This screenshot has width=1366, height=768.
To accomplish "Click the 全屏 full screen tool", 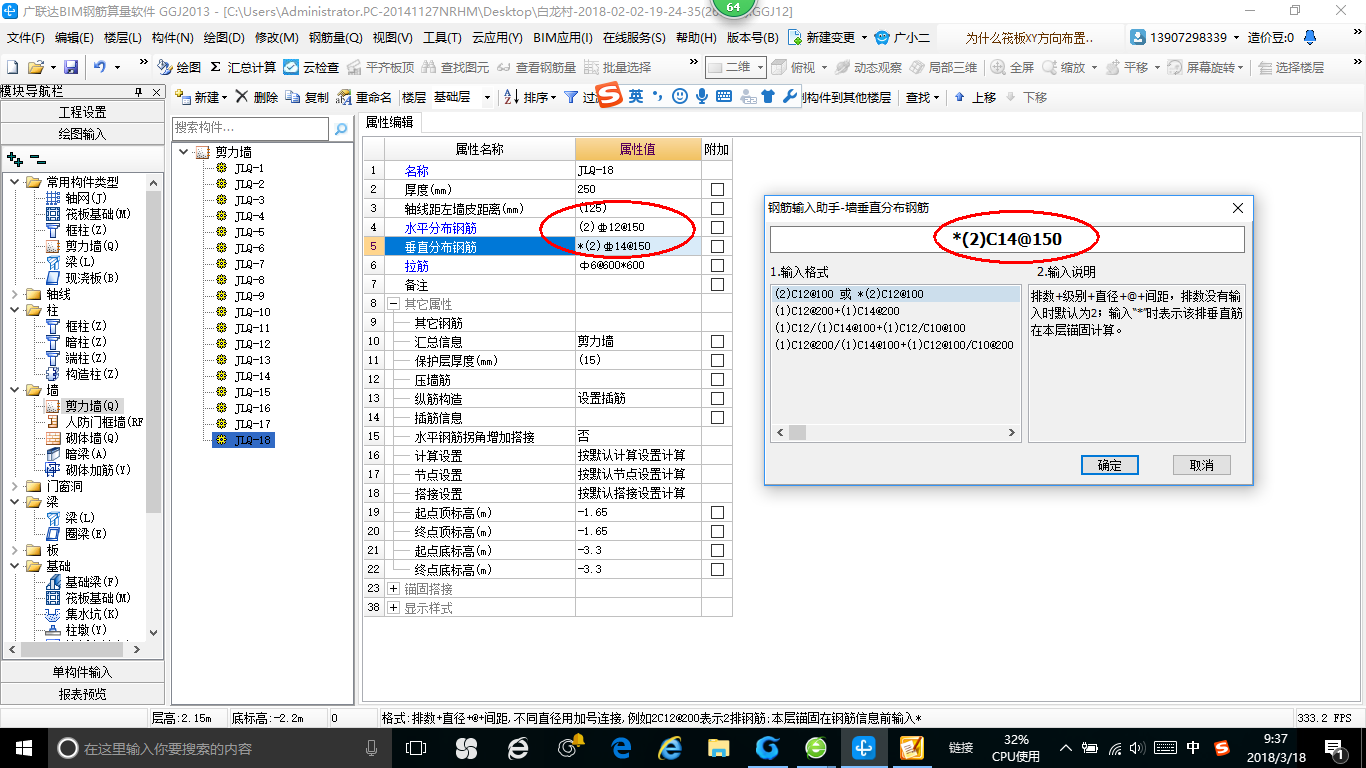I will coord(1012,67).
